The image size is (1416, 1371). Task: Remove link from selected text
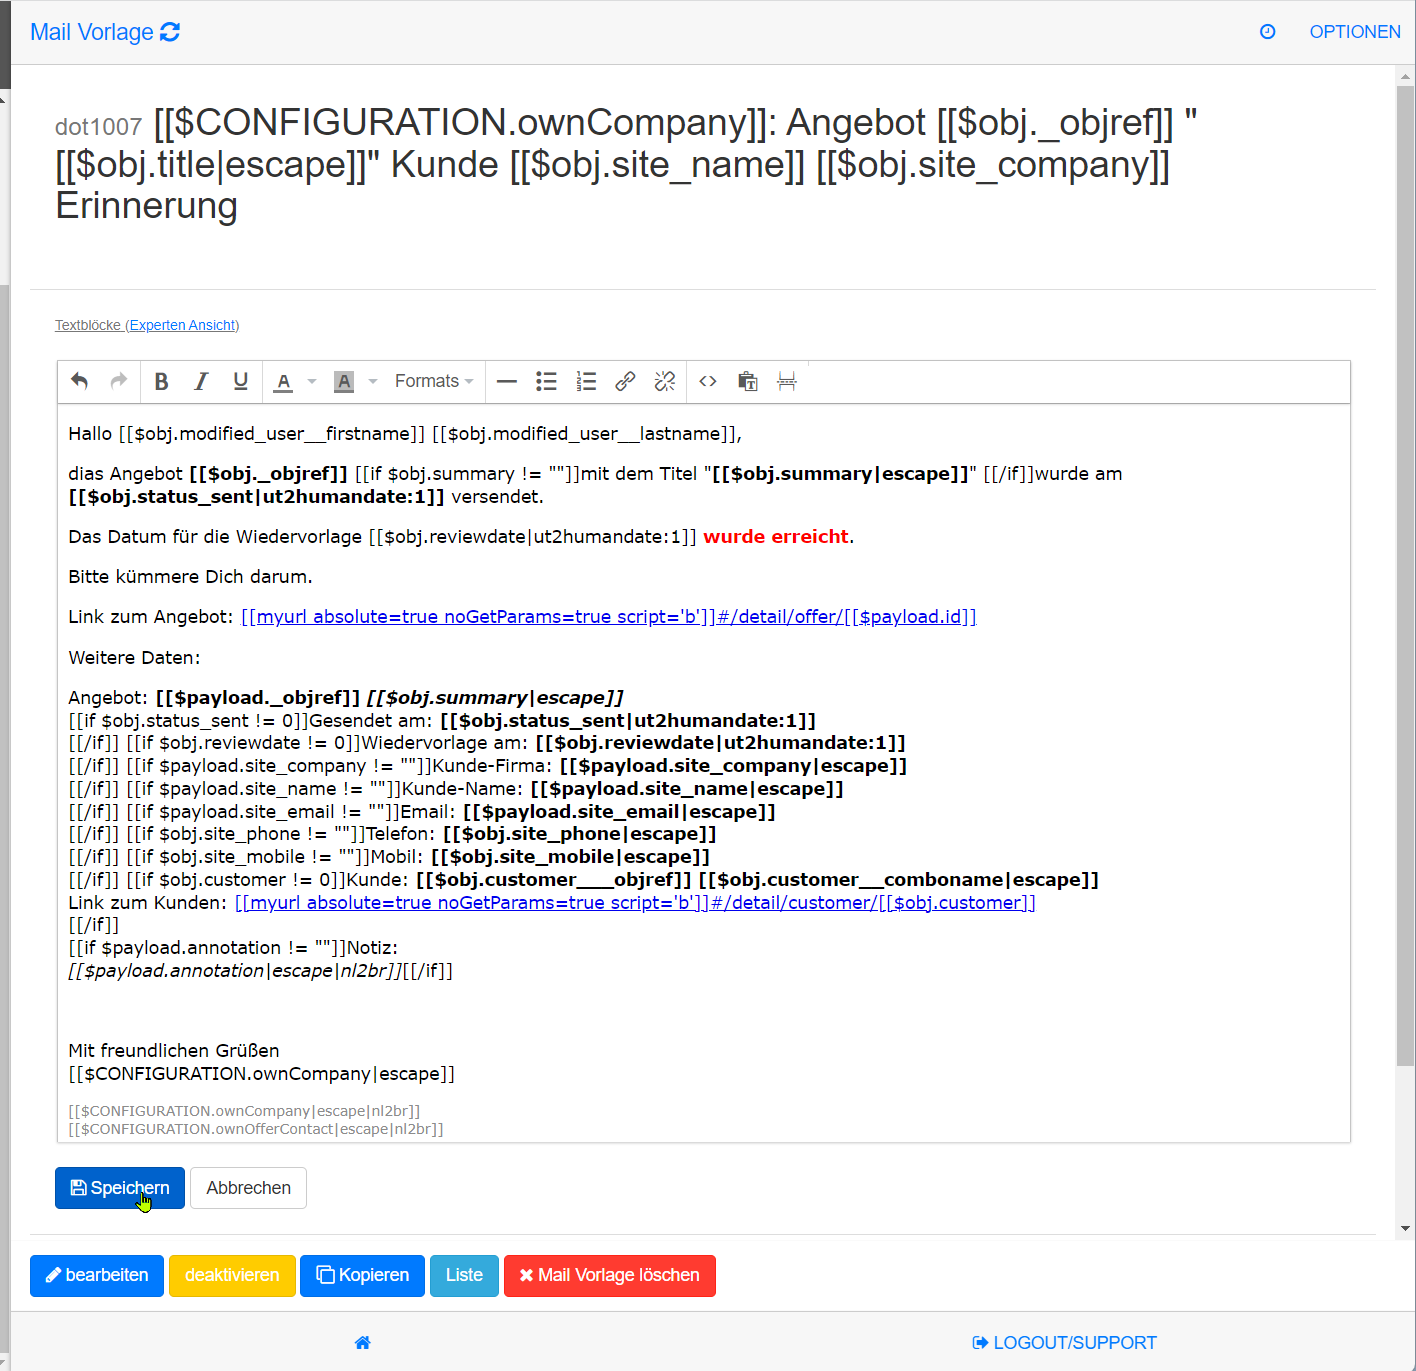pyautogui.click(x=665, y=381)
